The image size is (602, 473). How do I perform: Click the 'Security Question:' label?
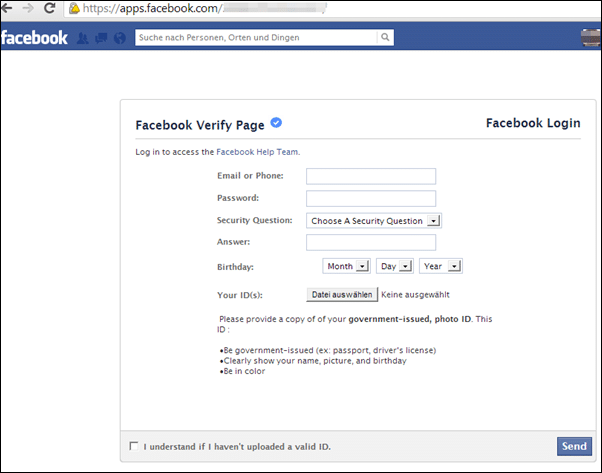tap(255, 220)
